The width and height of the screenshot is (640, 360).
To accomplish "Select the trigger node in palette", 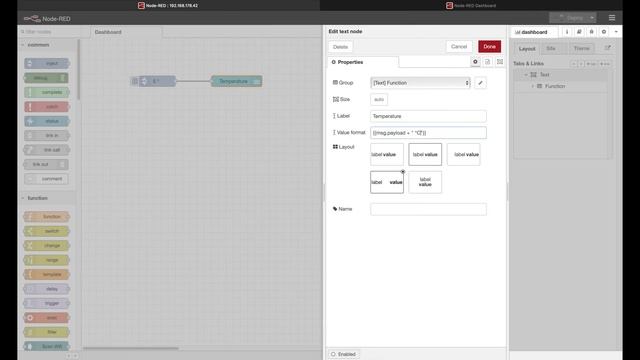I will pos(47,303).
